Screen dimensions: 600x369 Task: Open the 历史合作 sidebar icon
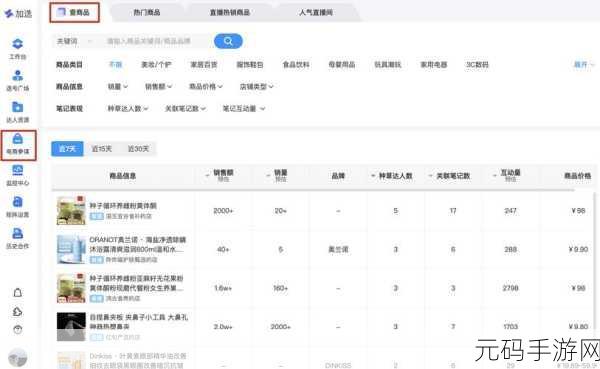[18, 233]
